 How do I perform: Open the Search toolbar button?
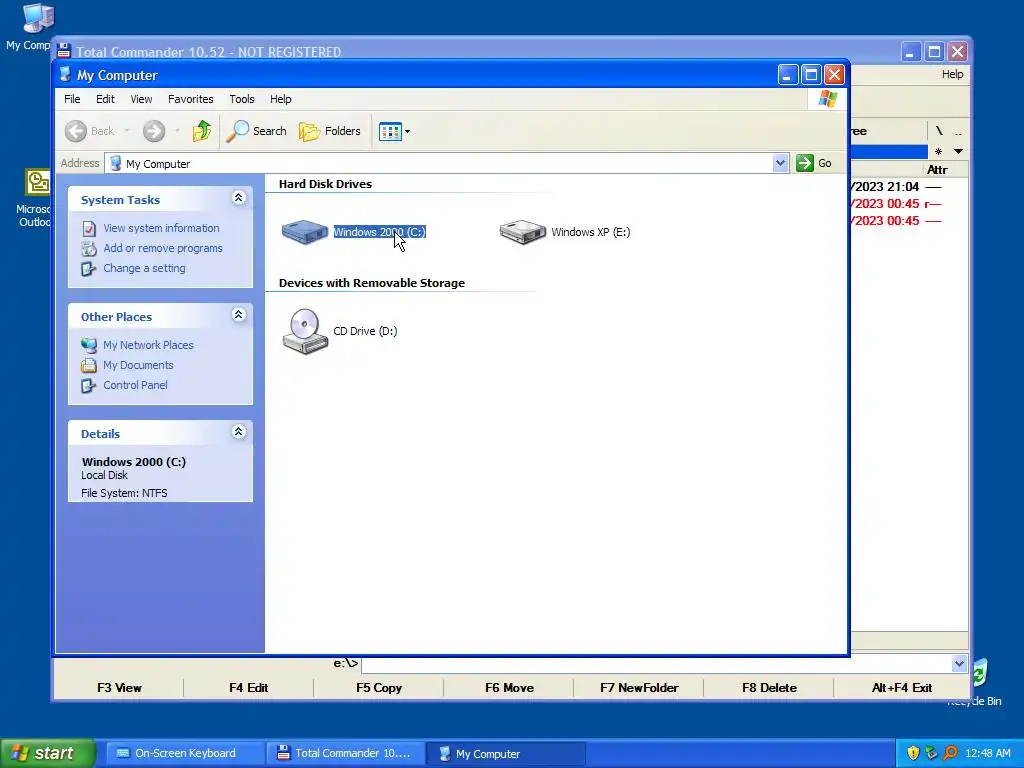tap(257, 131)
